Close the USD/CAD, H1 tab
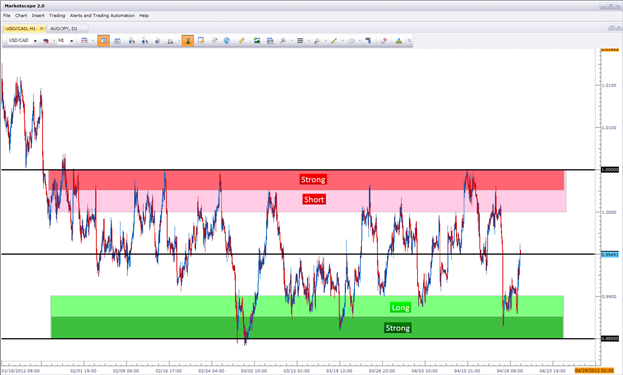The width and height of the screenshot is (623, 375). coord(41,29)
